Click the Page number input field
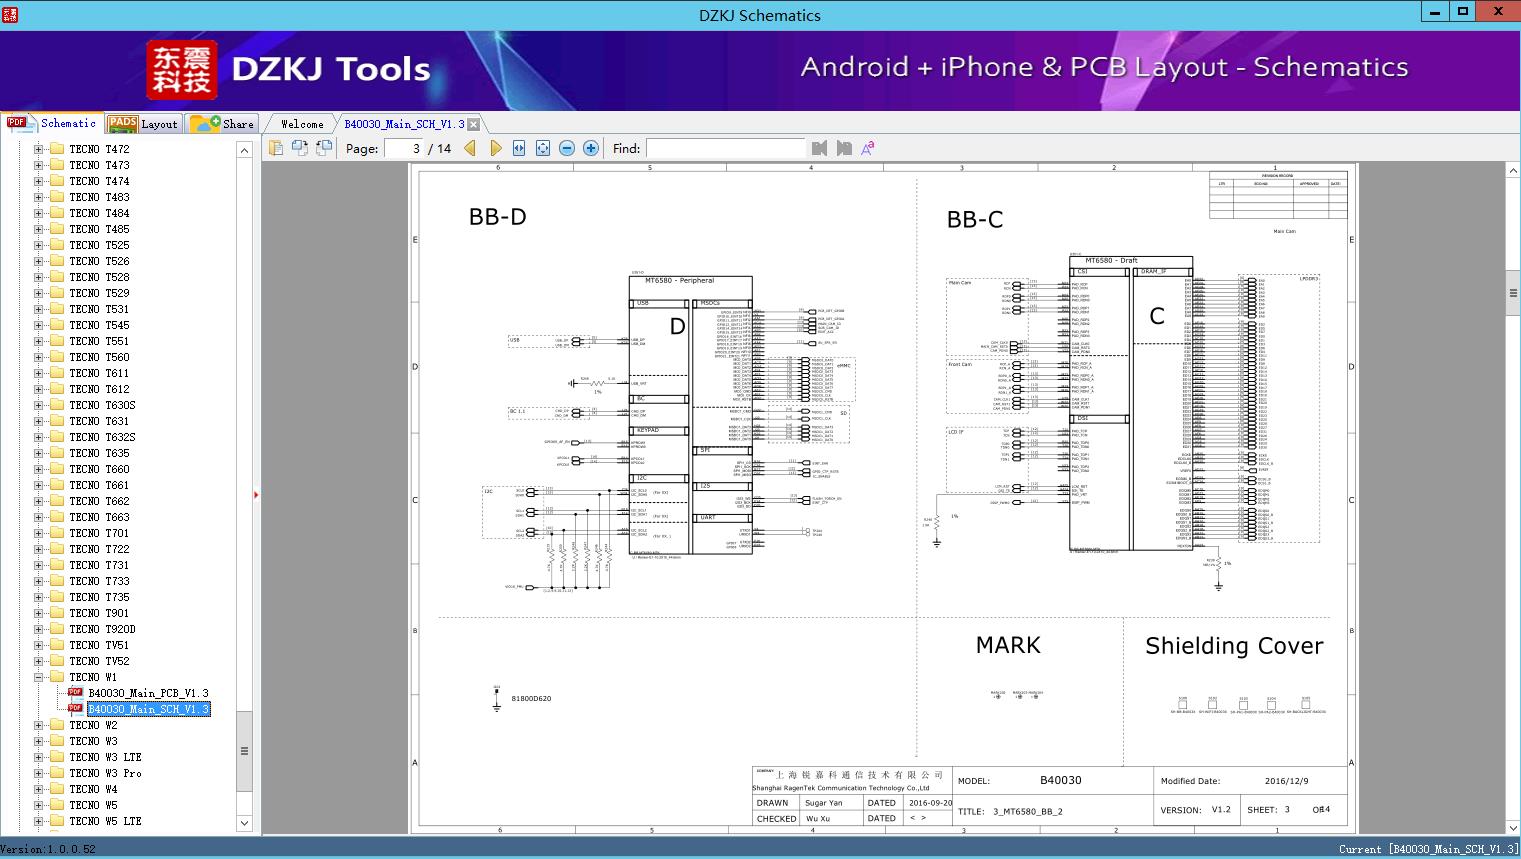The height and width of the screenshot is (859, 1521). coord(404,148)
